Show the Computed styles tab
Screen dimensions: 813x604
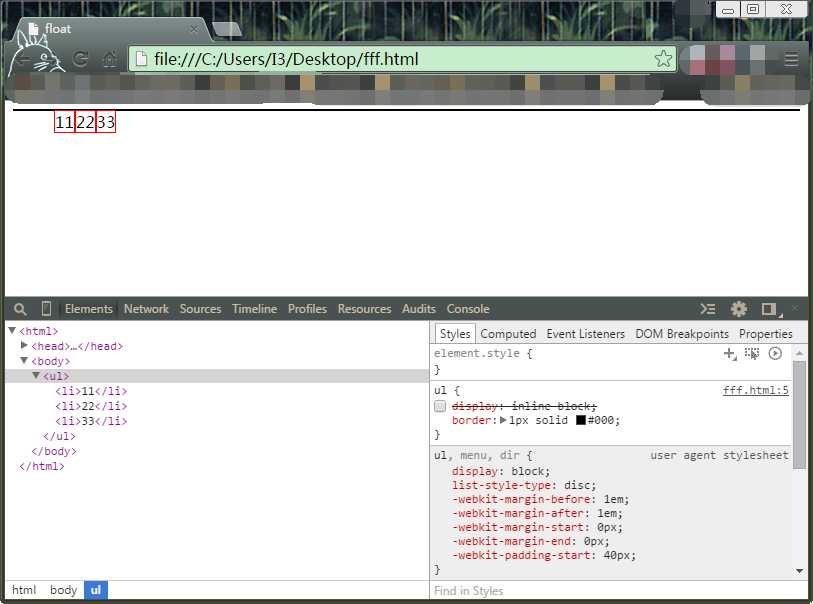click(508, 334)
